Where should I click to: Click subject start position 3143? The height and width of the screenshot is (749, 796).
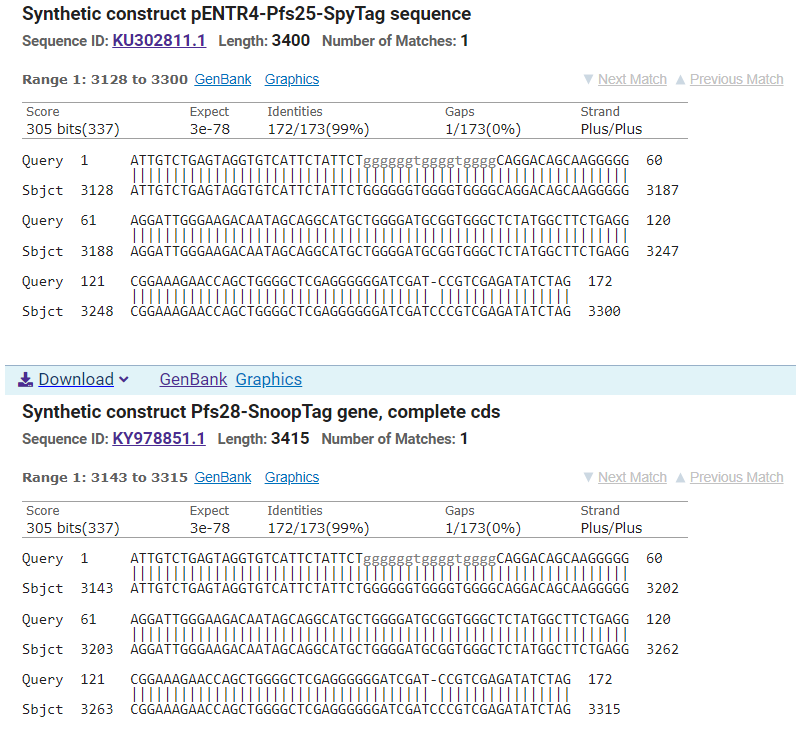pos(97,589)
